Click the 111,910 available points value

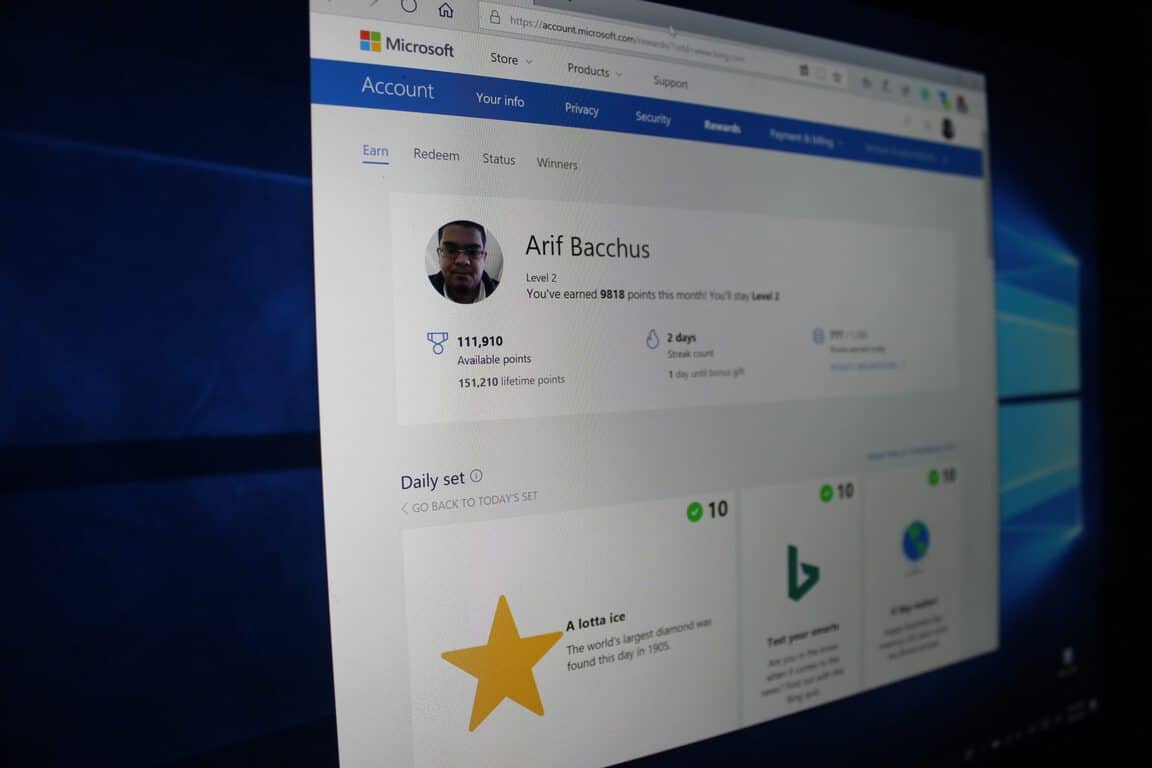coord(480,342)
